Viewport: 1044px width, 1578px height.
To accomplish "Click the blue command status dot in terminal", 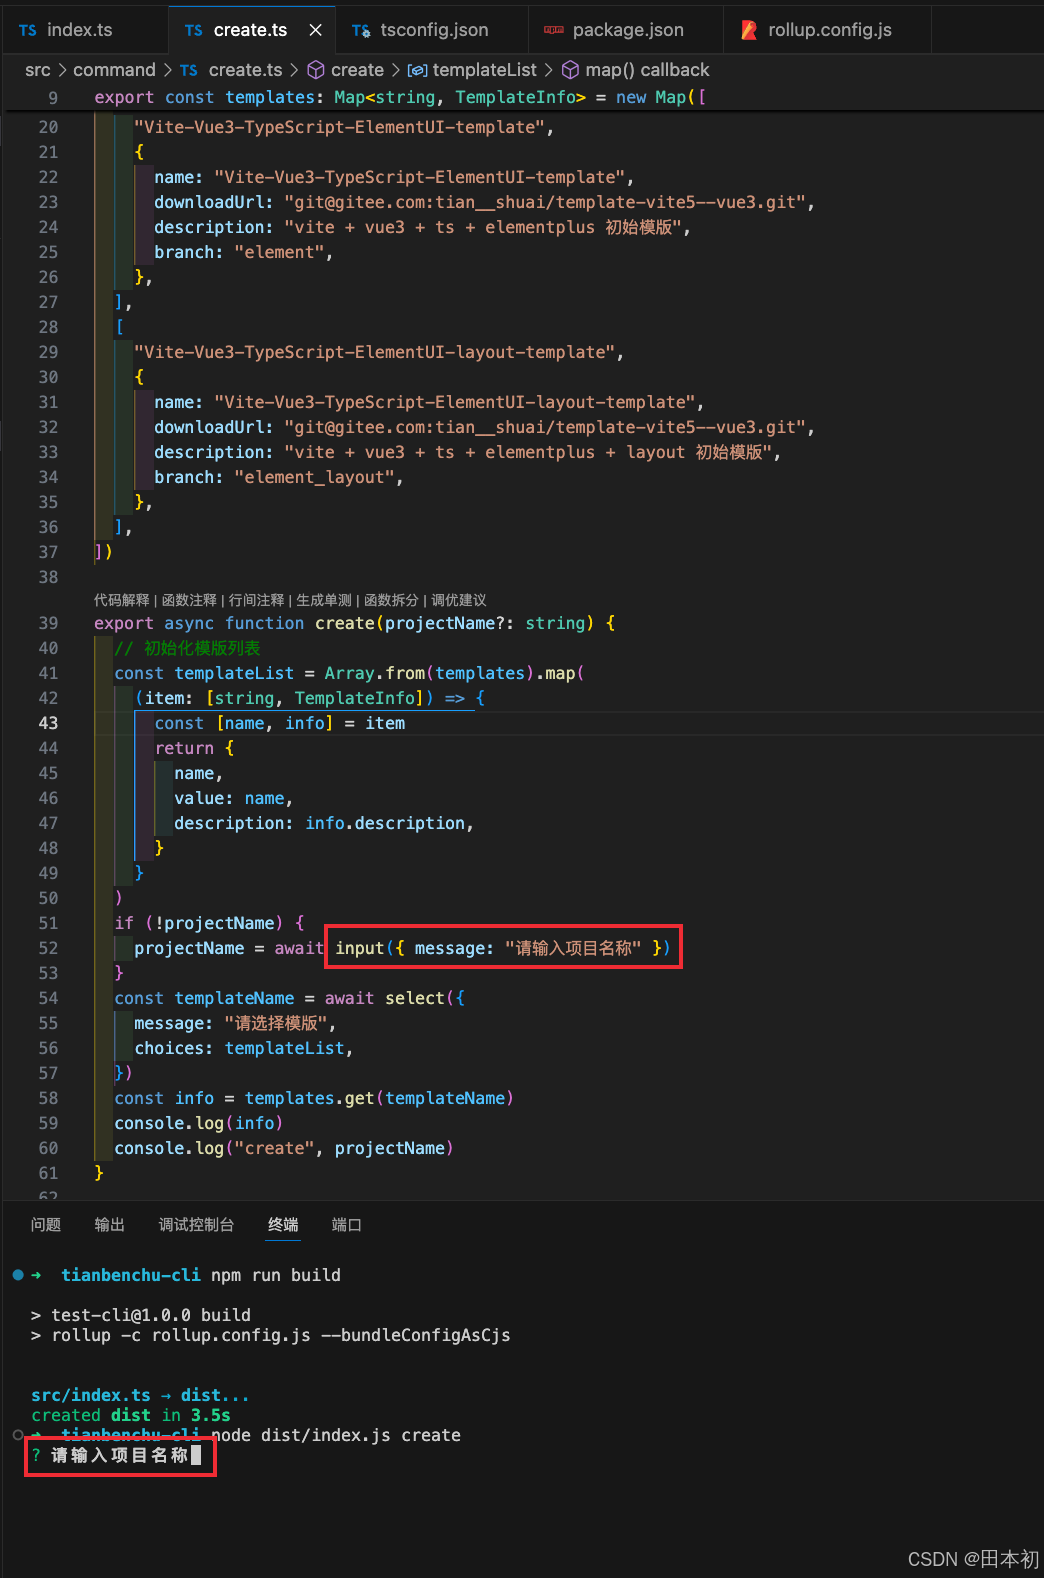I will pos(18,1275).
